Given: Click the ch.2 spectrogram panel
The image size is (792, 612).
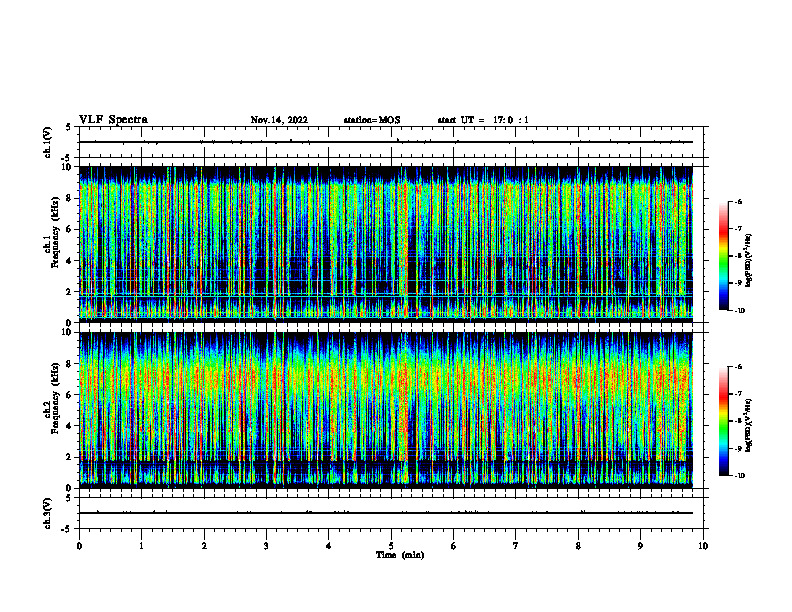Looking at the screenshot, I should (386, 410).
